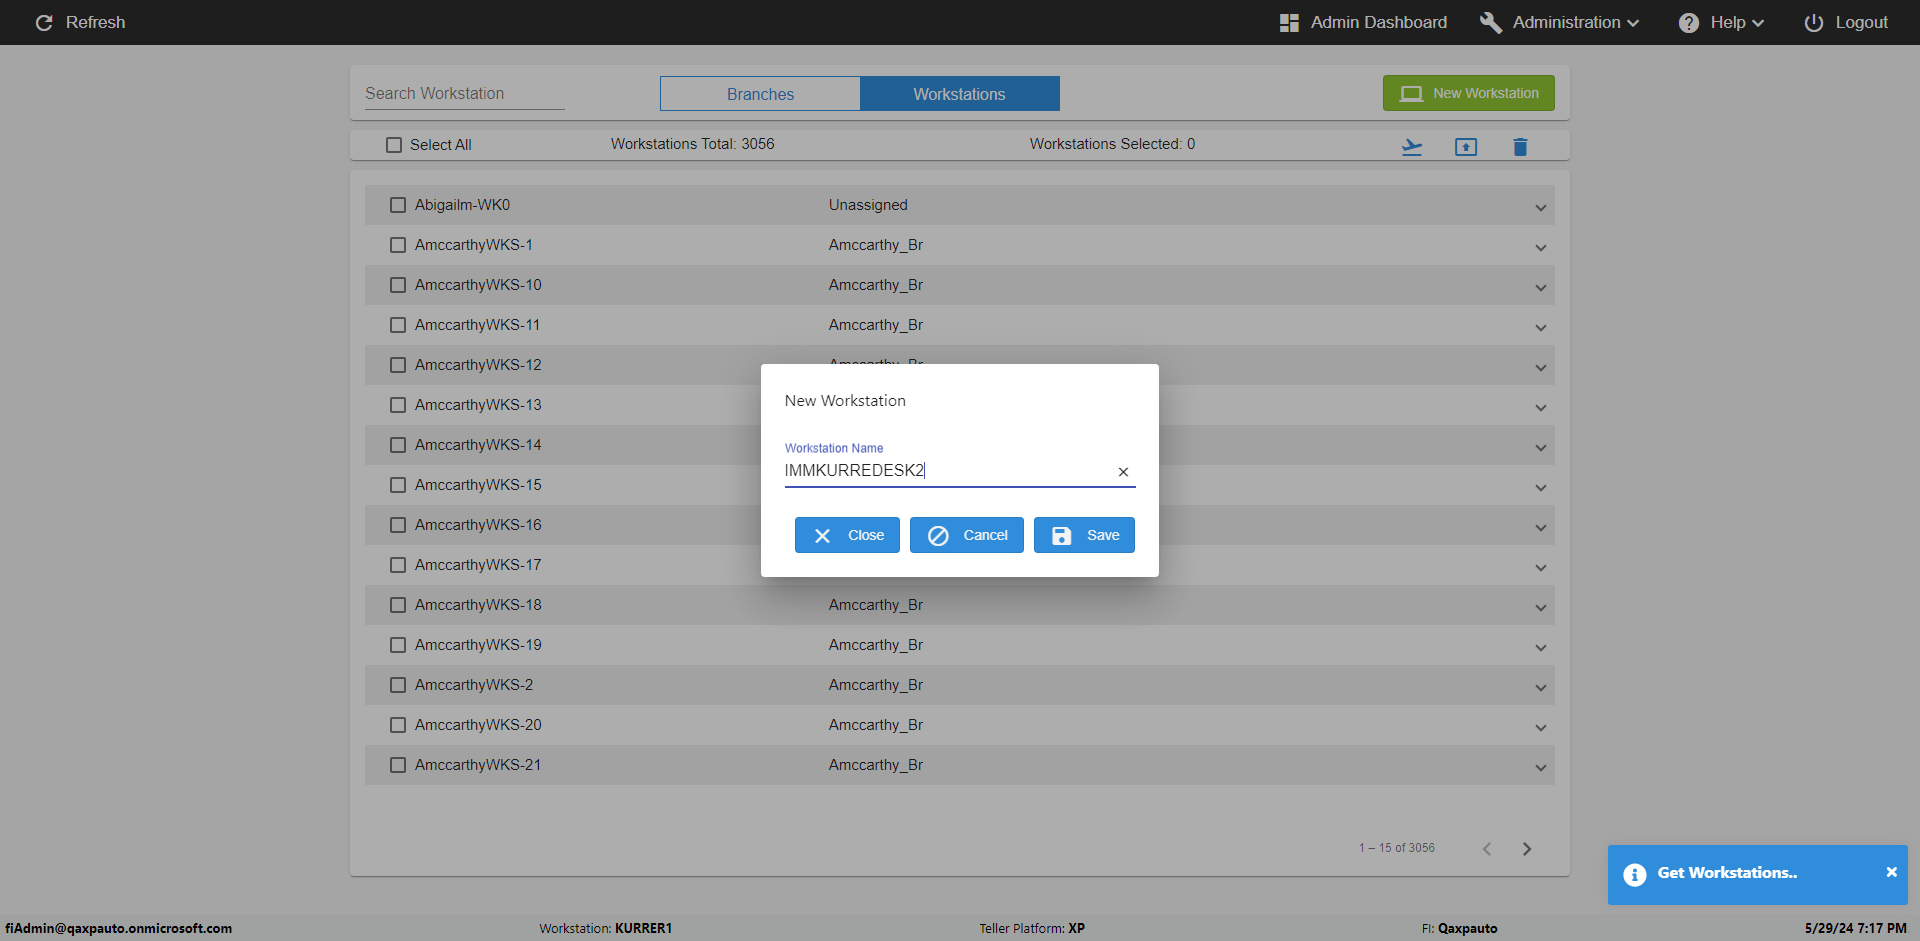1920x941 pixels.
Task: Toggle the Select All checkbox
Action: pos(394,145)
